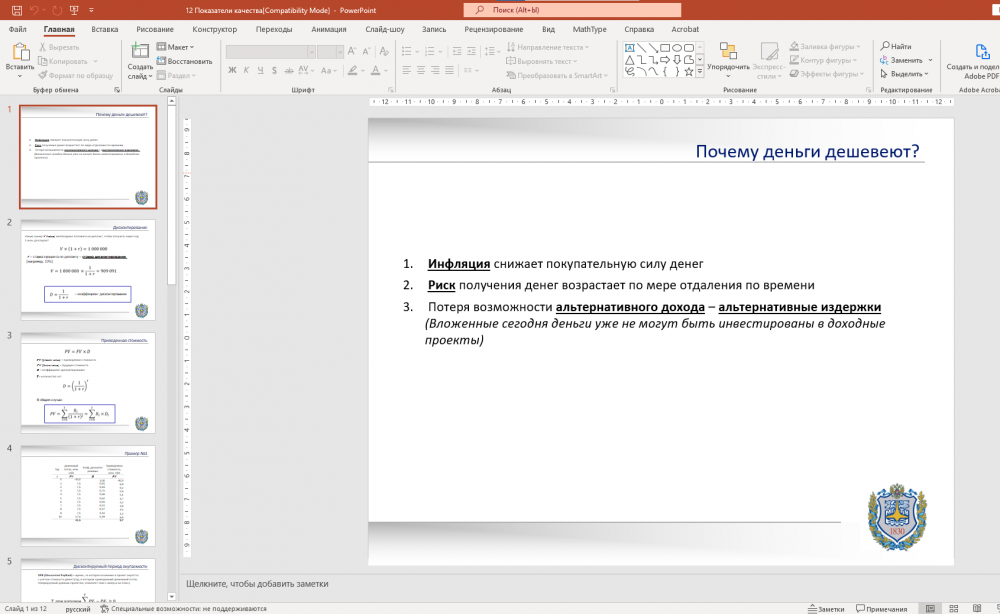Image resolution: width=1000 pixels, height=614 pixels.
Task: Click the Вставить paste icon
Action: pos(19,53)
